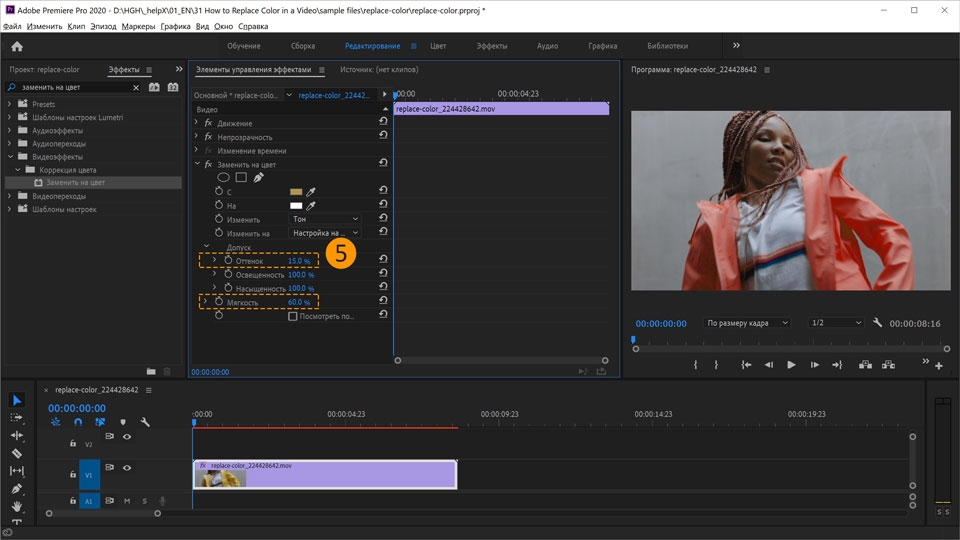The image size is (960, 540).
Task: Select the Razor tool in the toolbar
Action: click(x=17, y=453)
